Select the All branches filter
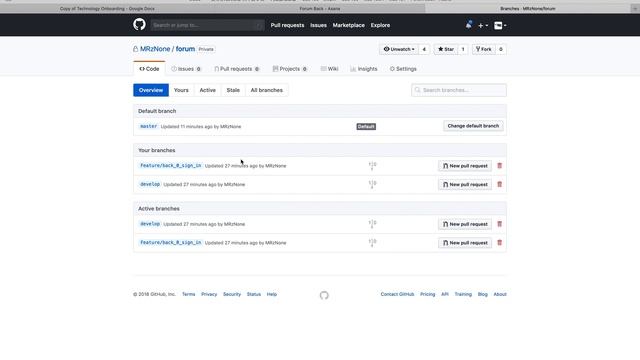The width and height of the screenshot is (640, 360). pyautogui.click(x=267, y=90)
